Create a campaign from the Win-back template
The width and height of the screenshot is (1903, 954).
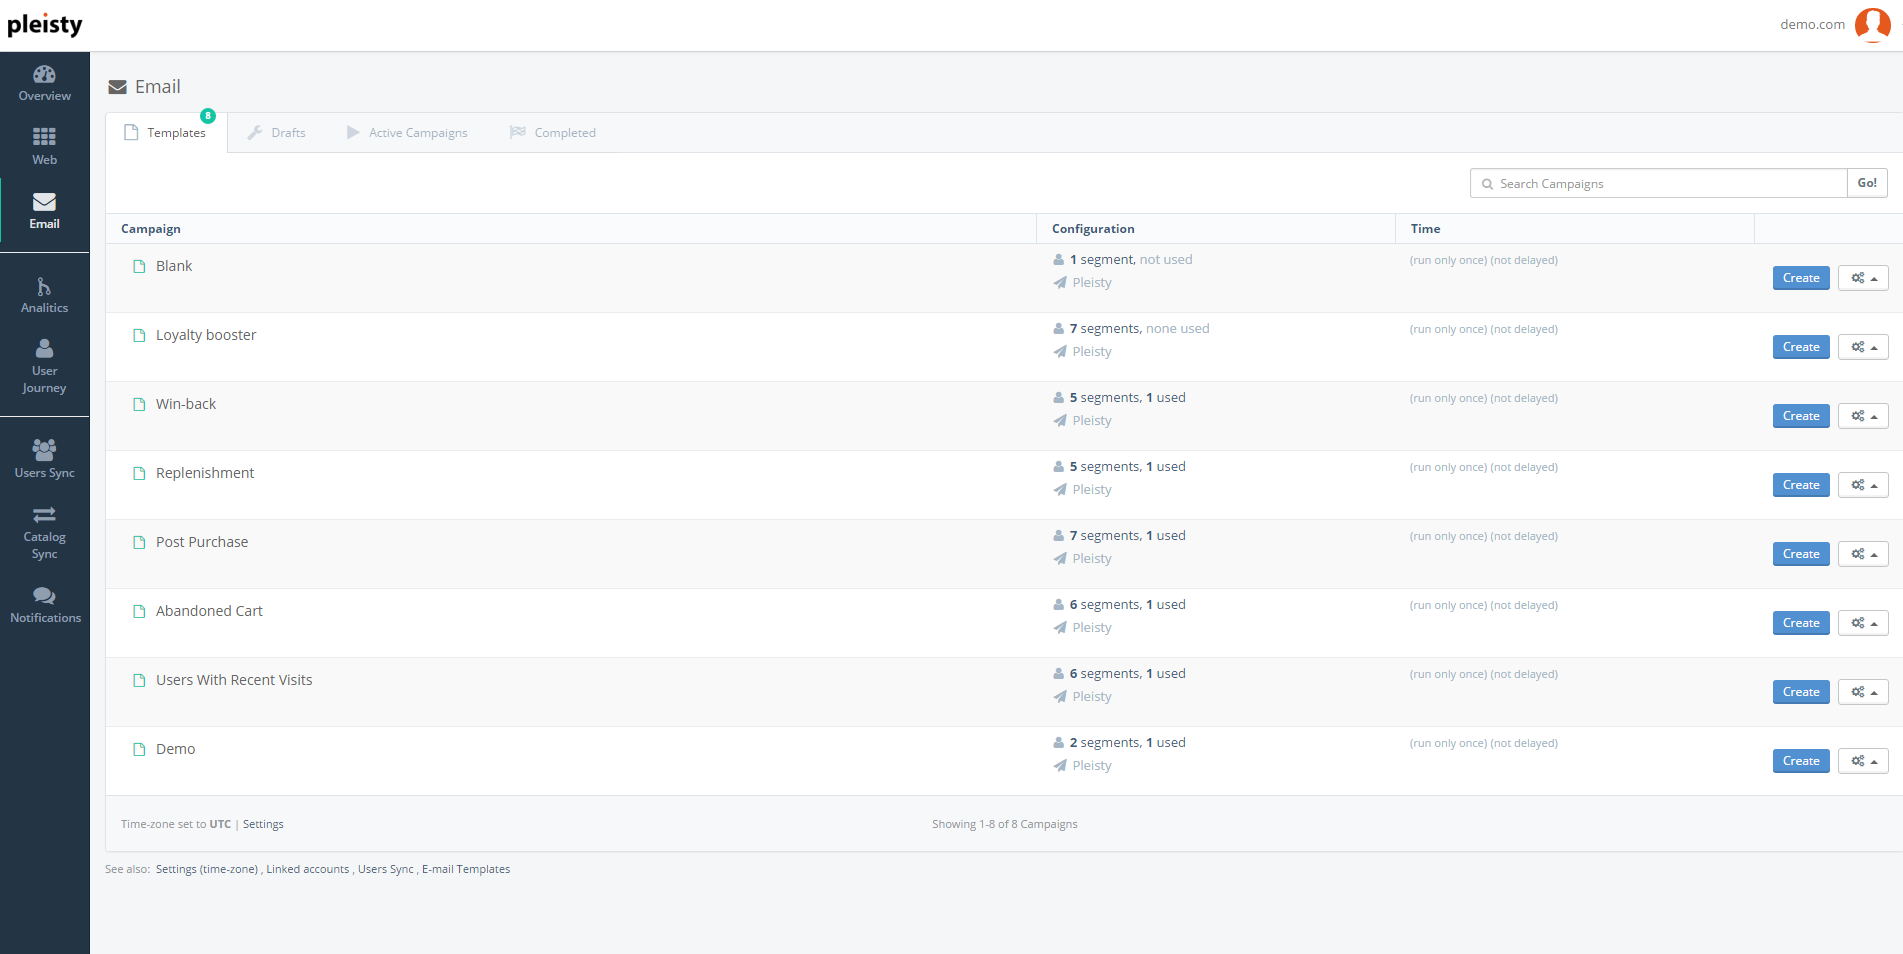point(1800,415)
